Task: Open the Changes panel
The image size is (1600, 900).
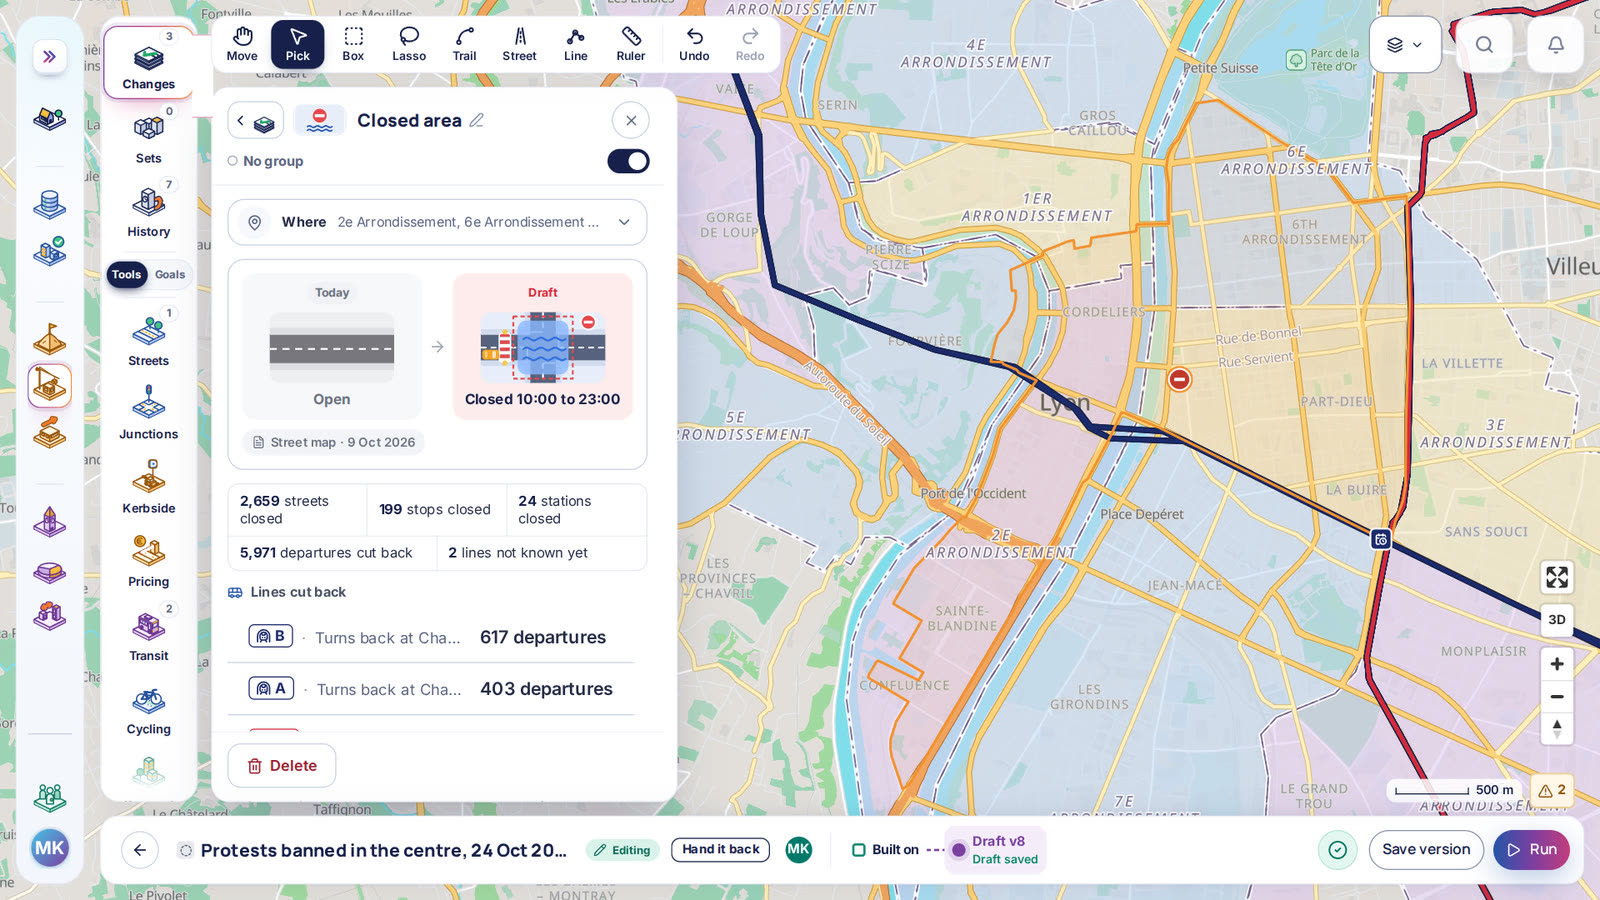Action: (x=149, y=63)
